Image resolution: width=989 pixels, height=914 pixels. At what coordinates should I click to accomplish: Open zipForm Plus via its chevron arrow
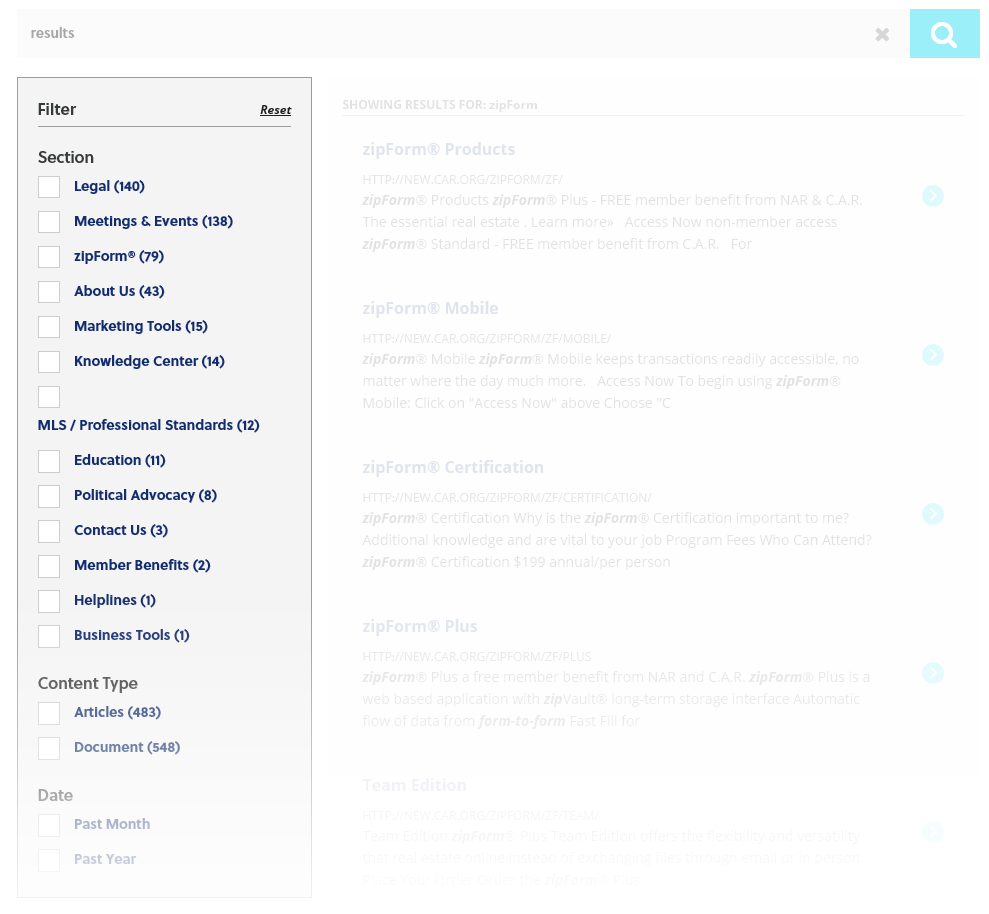(932, 673)
